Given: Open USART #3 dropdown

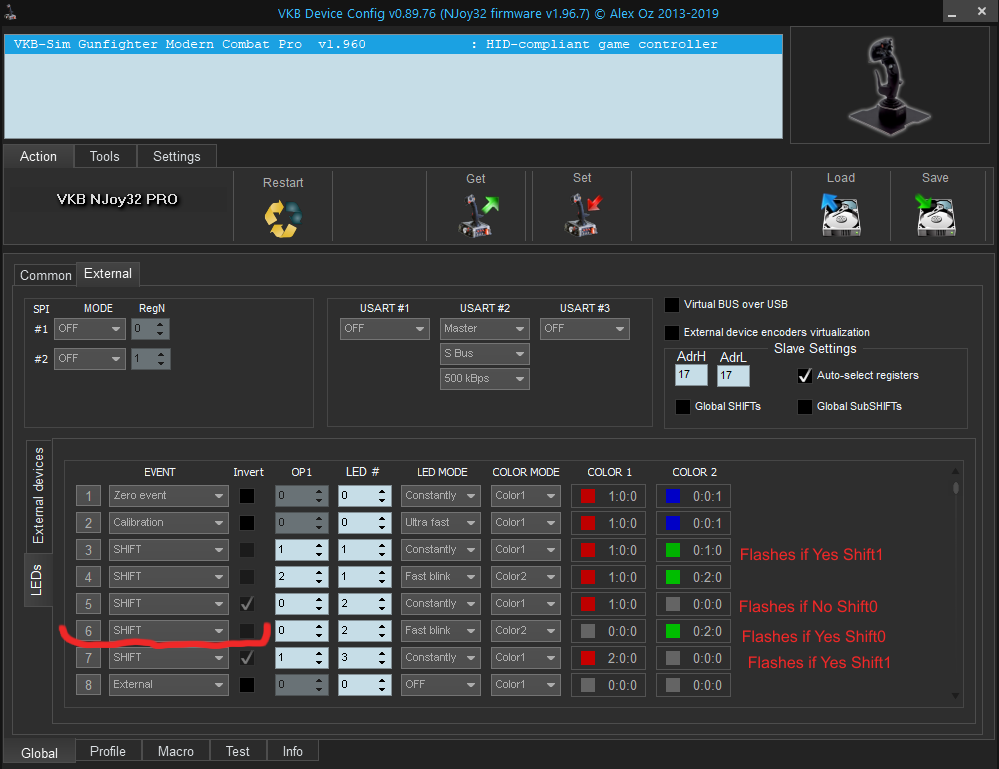Looking at the screenshot, I should pyautogui.click(x=584, y=329).
